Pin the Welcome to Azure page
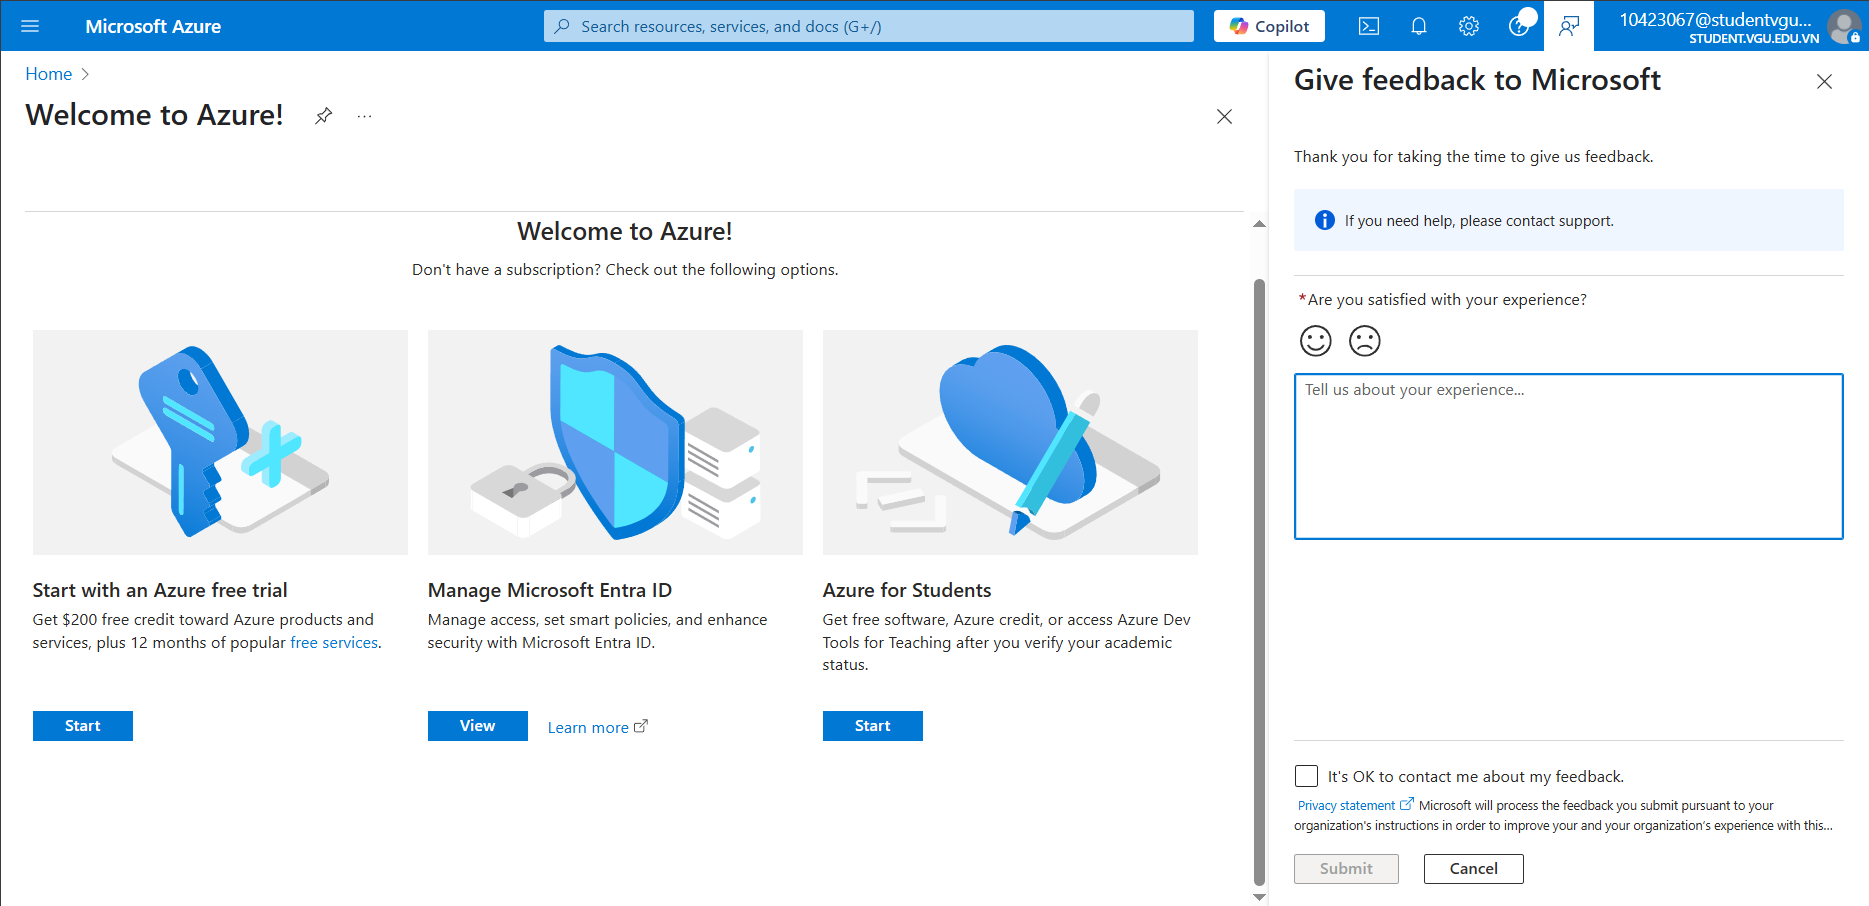Image resolution: width=1869 pixels, height=906 pixels. pos(323,116)
